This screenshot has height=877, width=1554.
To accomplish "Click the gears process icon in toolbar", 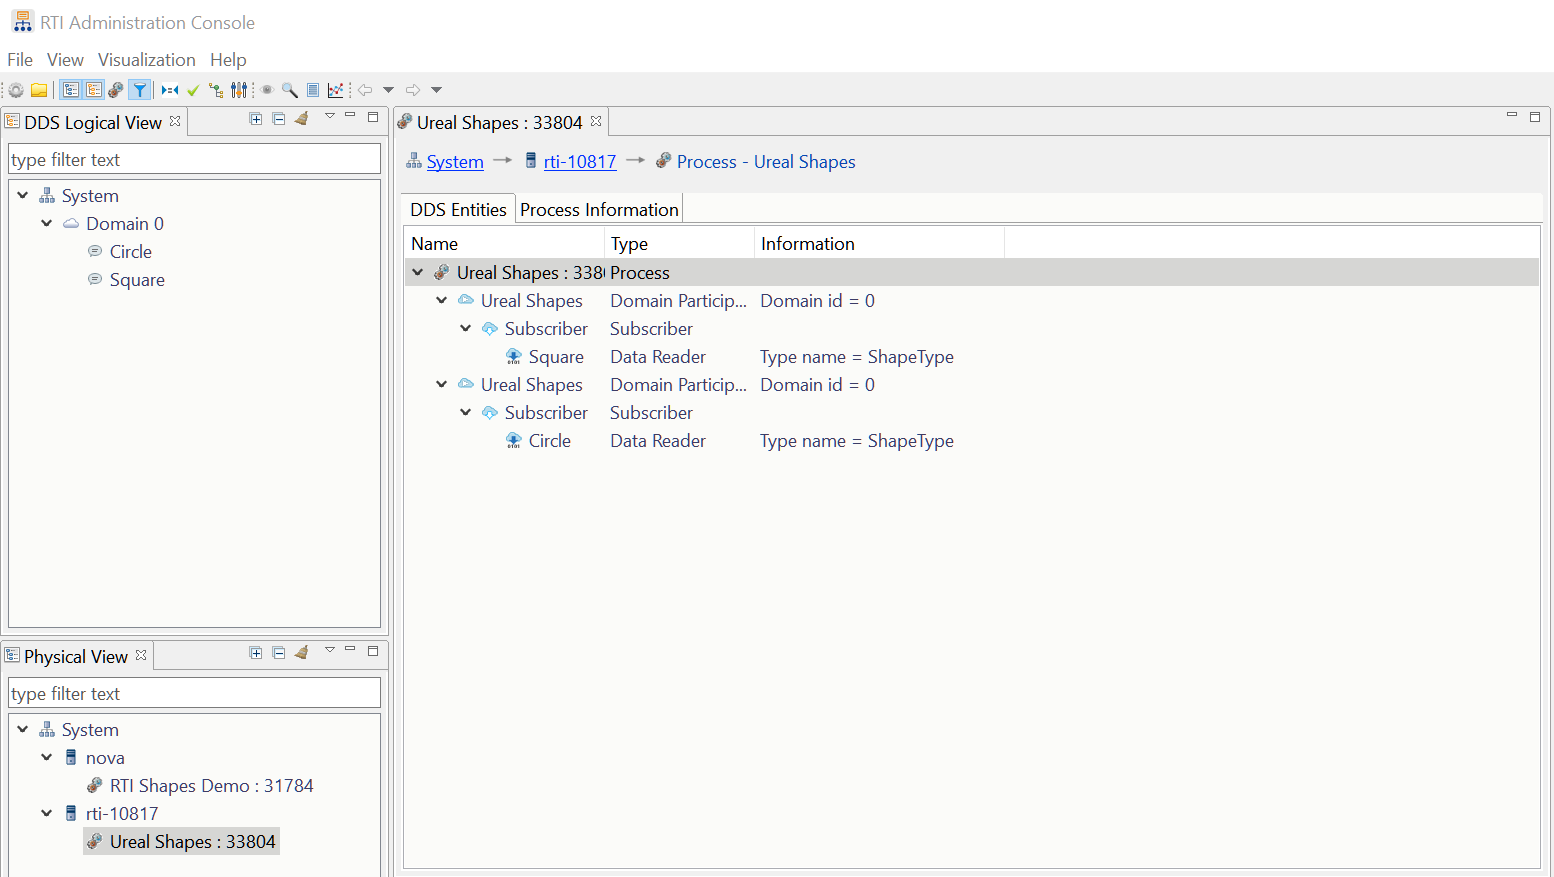I will (116, 90).
